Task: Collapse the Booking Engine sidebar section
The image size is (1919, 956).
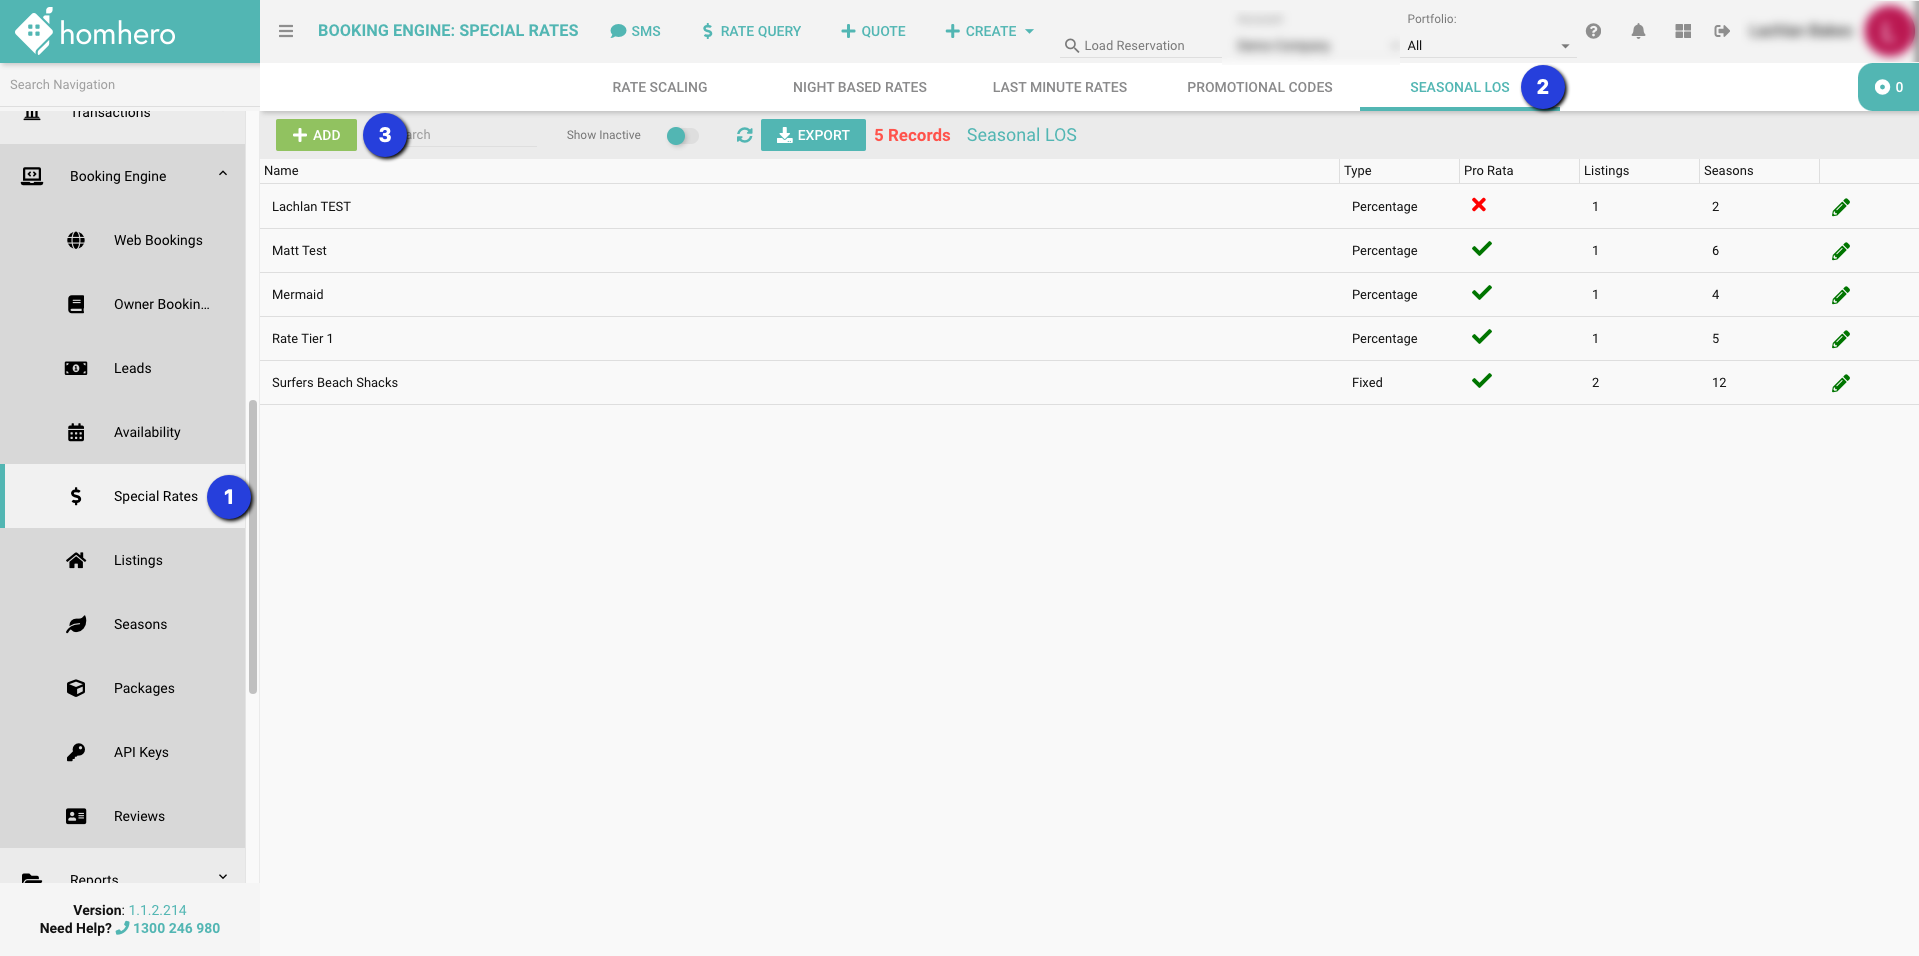Action: [x=222, y=175]
